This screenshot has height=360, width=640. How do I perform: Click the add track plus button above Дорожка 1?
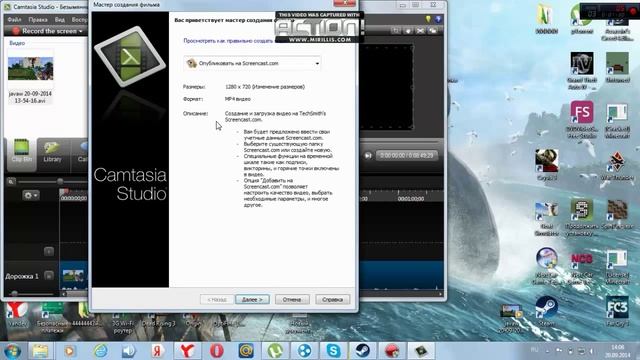pyautogui.click(x=49, y=251)
